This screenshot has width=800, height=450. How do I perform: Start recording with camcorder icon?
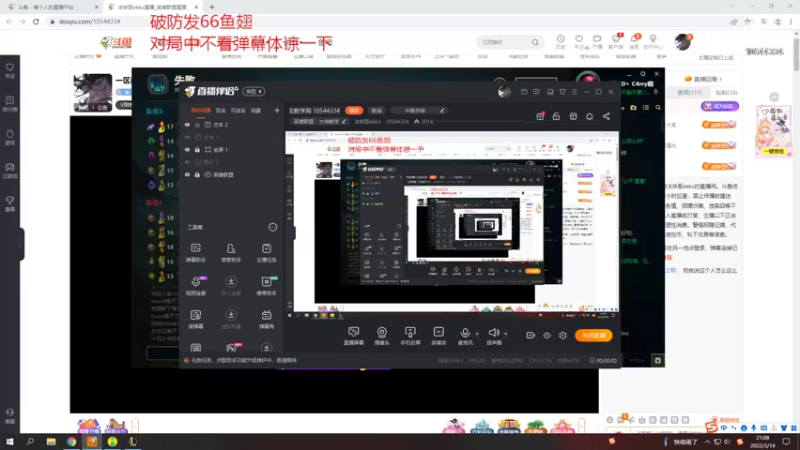pyautogui.click(x=531, y=335)
